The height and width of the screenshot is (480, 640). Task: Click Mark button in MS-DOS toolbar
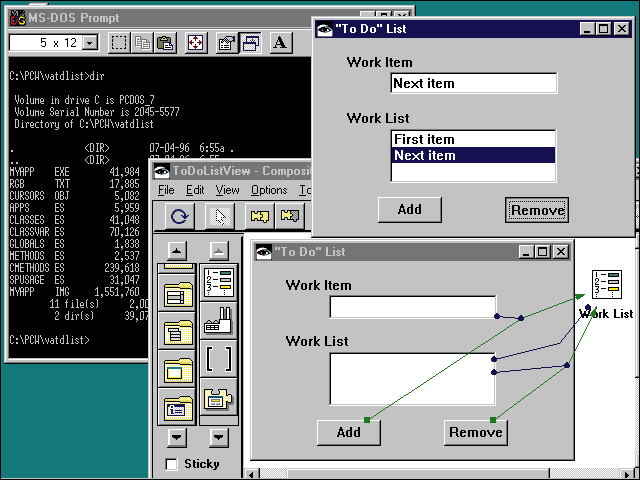[119, 42]
